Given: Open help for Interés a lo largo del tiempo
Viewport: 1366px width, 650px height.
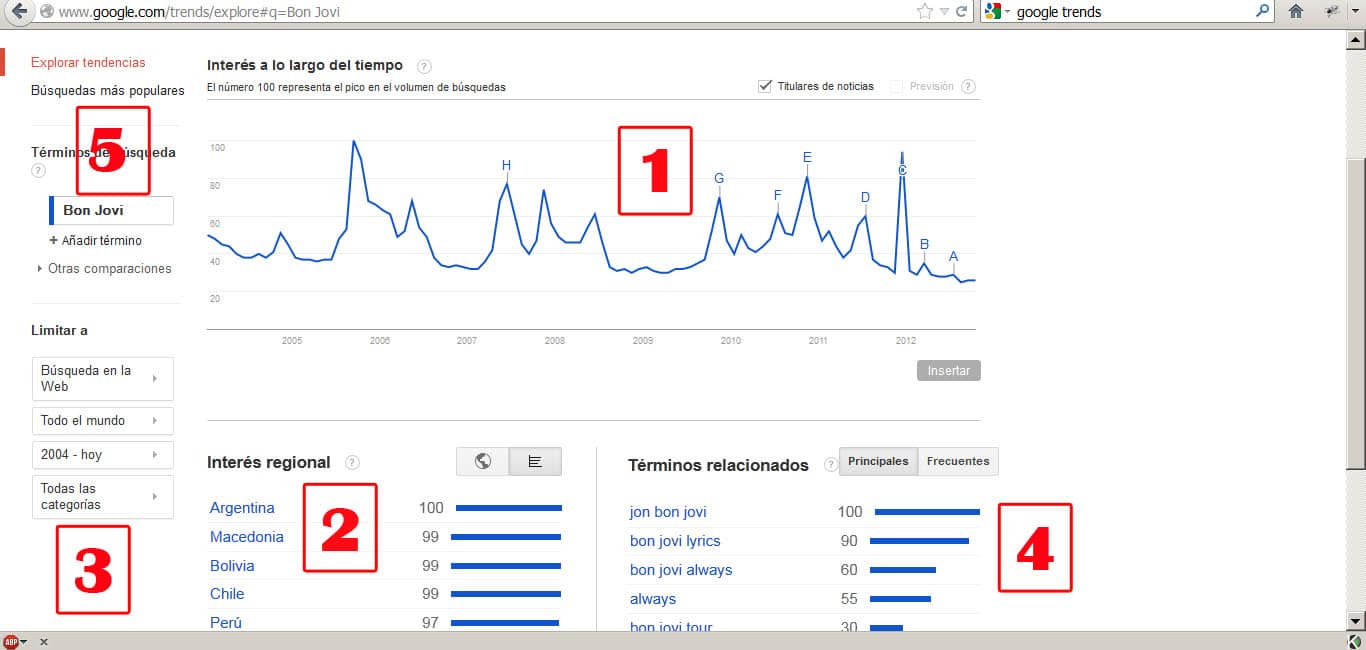Looking at the screenshot, I should coord(424,66).
